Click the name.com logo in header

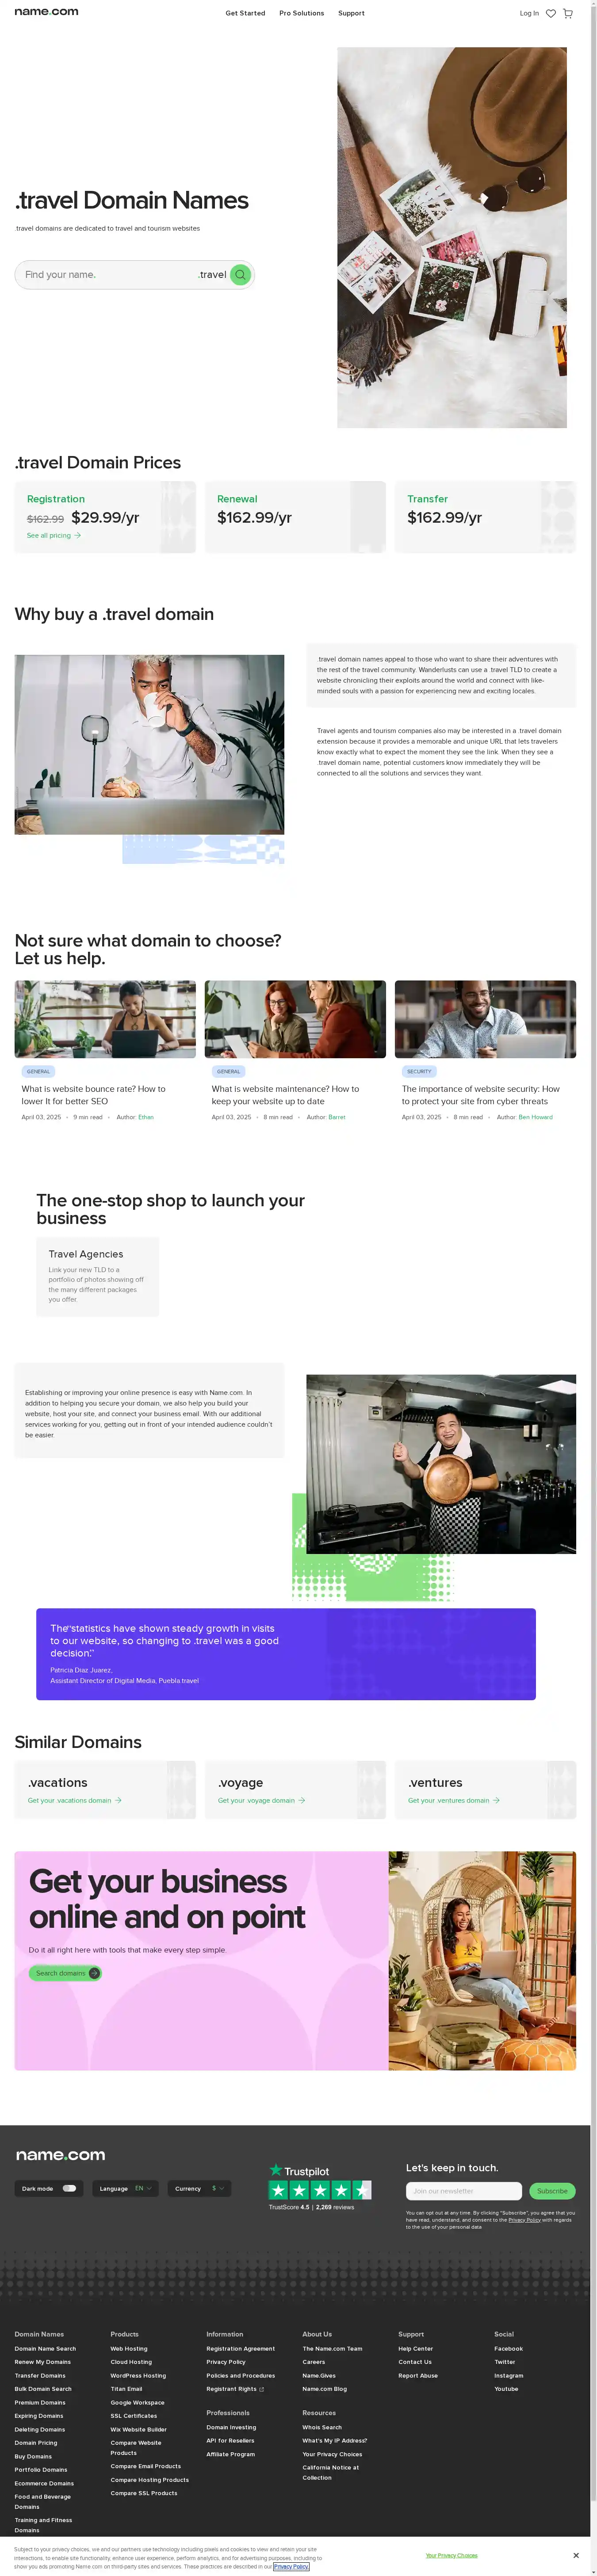point(46,12)
